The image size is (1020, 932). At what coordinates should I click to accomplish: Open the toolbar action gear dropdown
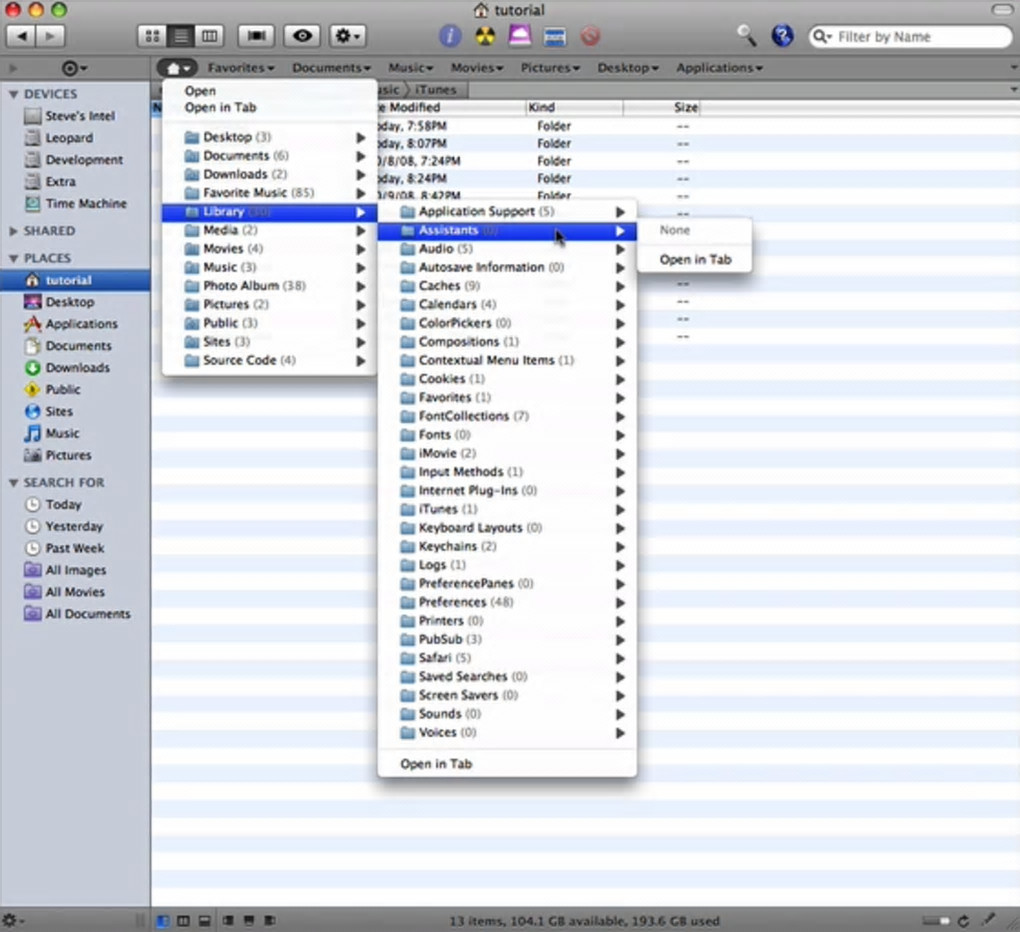pyautogui.click(x=347, y=36)
